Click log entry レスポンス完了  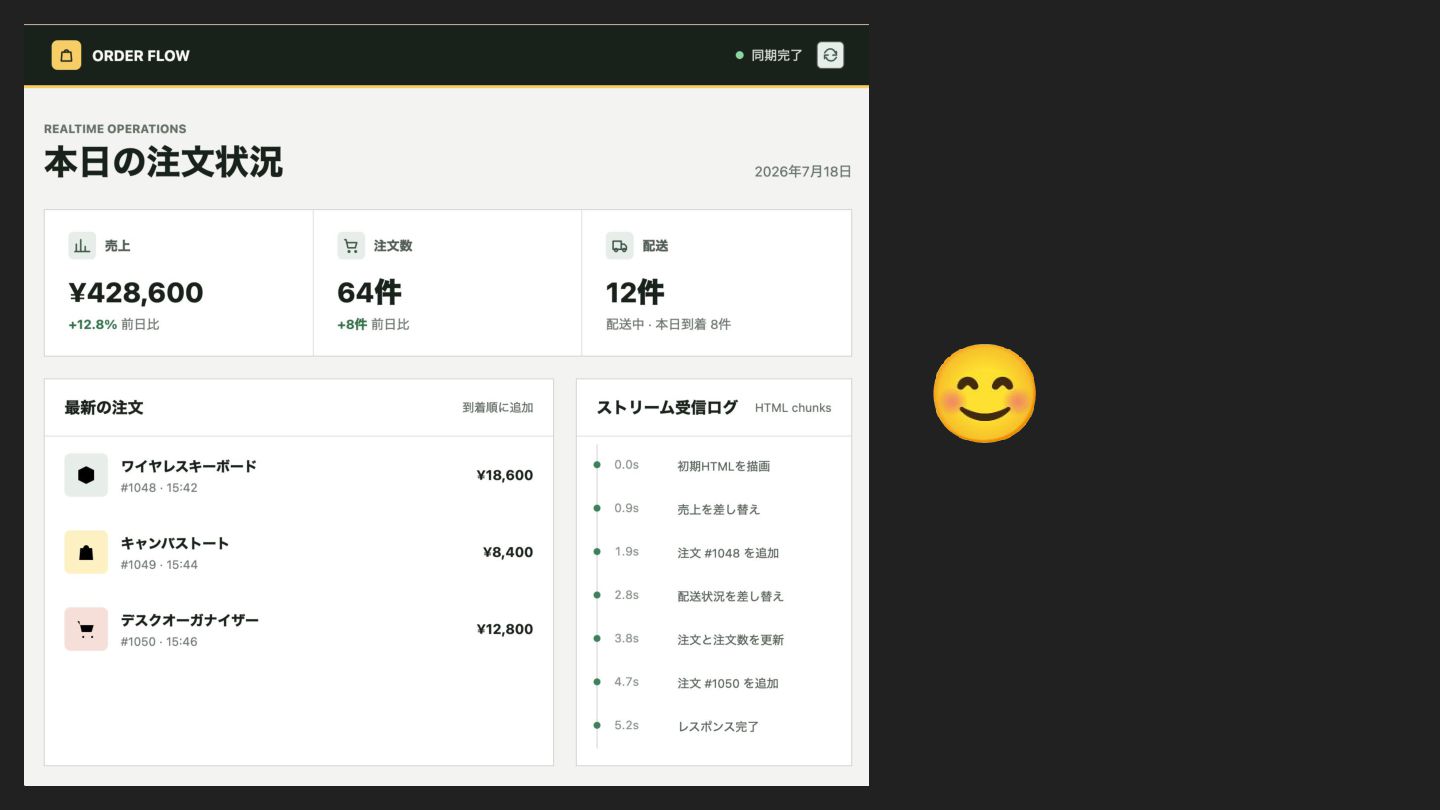718,727
